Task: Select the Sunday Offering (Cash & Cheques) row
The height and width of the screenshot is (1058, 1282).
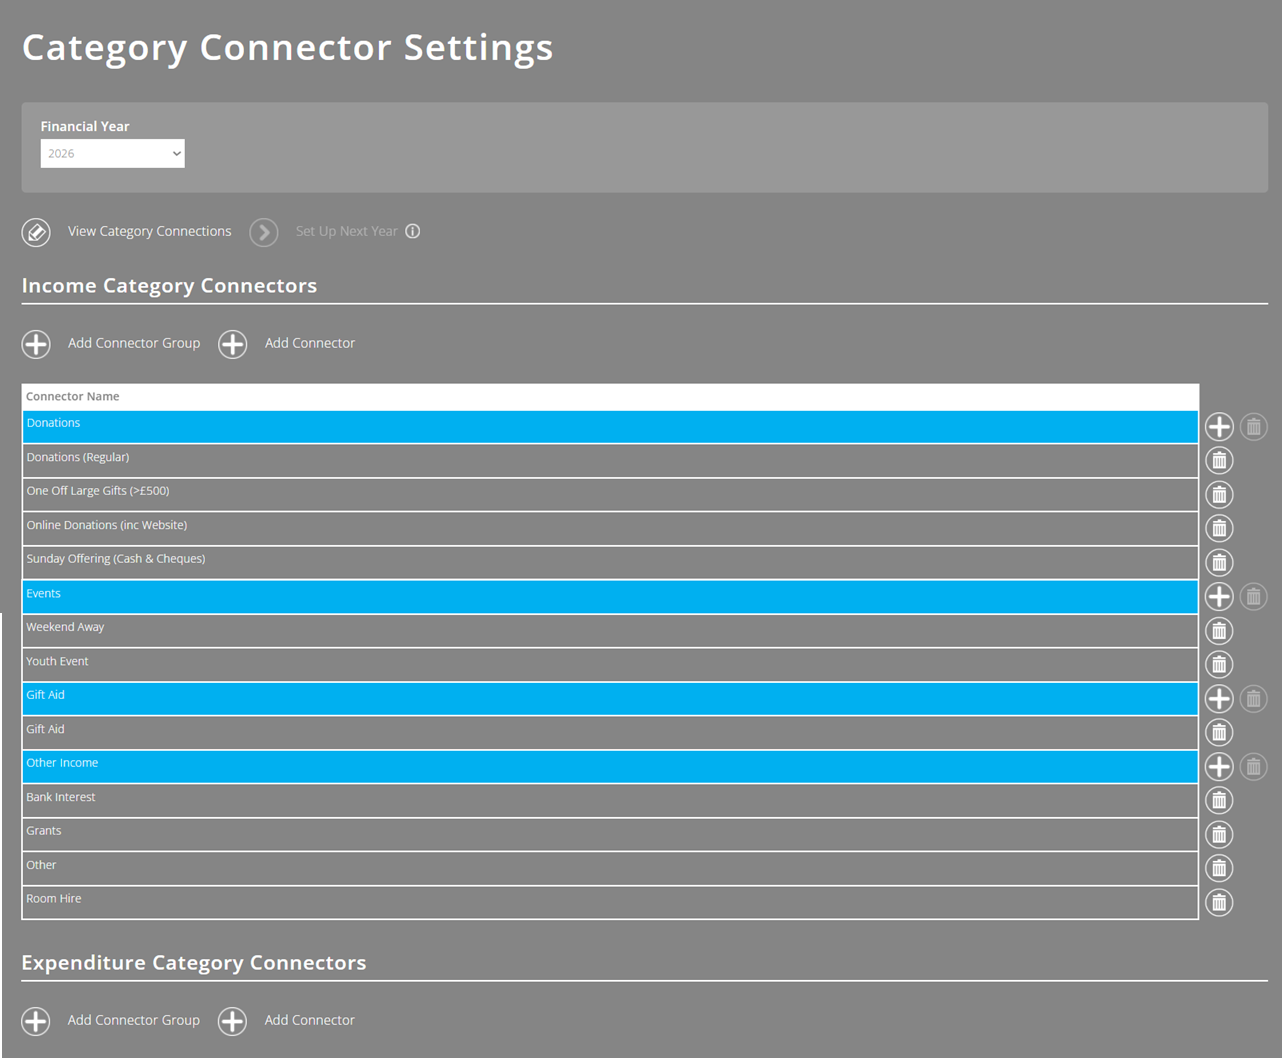Action: coord(610,563)
